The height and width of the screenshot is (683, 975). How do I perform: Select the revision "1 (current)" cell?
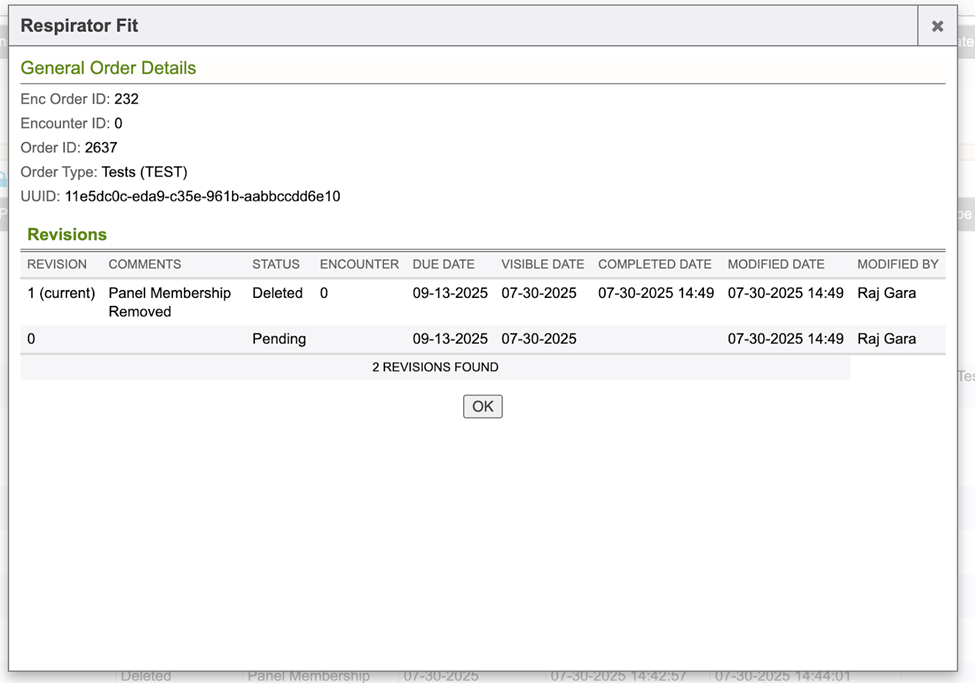point(61,293)
